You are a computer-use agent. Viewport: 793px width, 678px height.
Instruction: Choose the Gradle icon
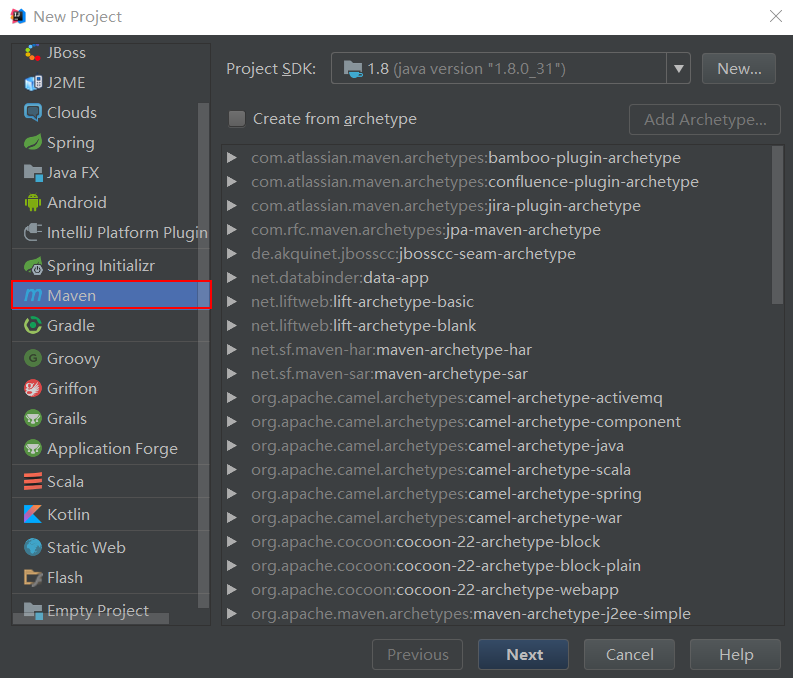pyautogui.click(x=33, y=325)
